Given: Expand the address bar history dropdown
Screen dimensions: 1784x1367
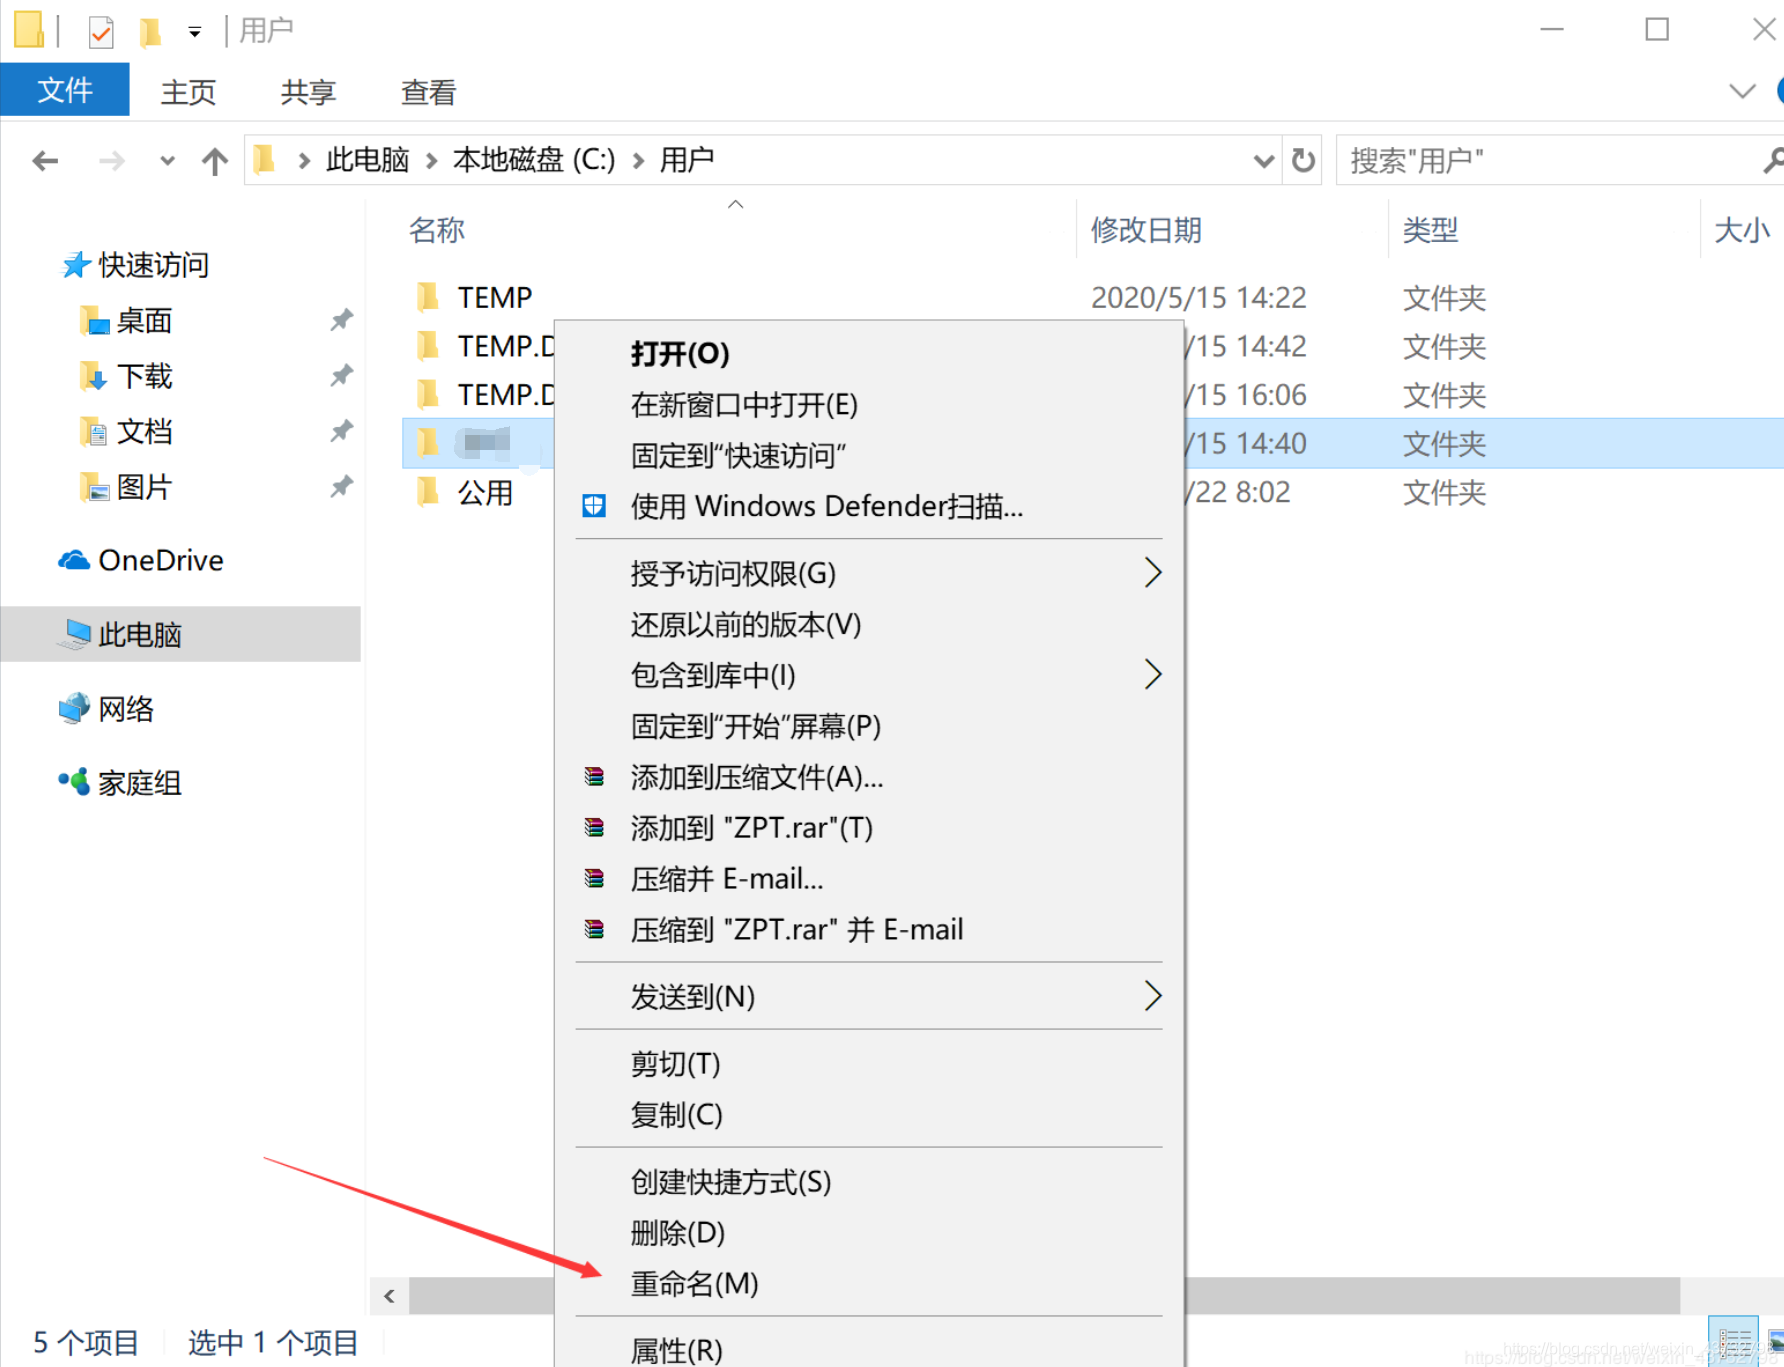Looking at the screenshot, I should (1264, 161).
